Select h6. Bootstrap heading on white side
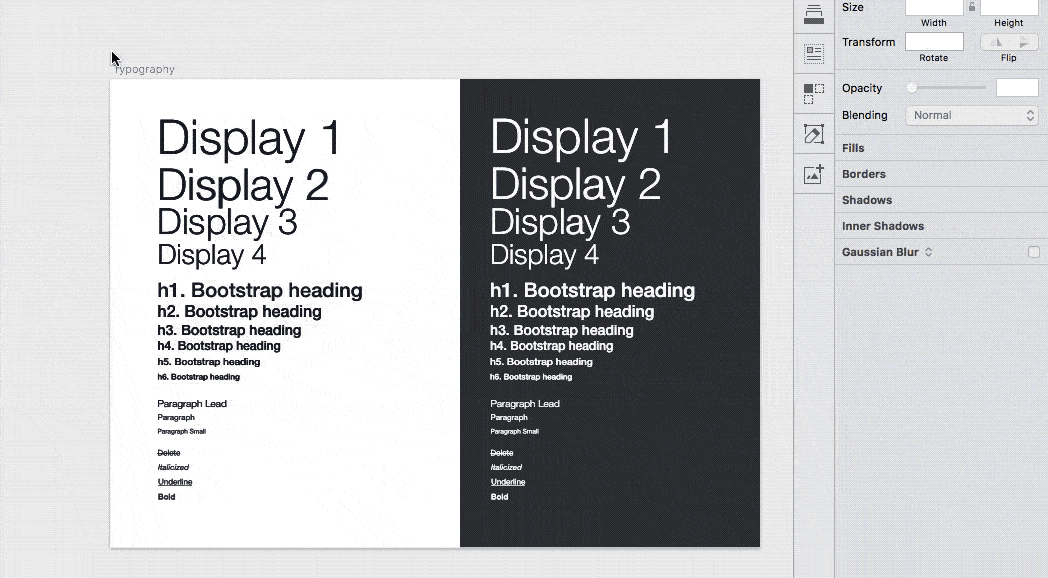Viewport: 1048px width, 578px height. [199, 377]
